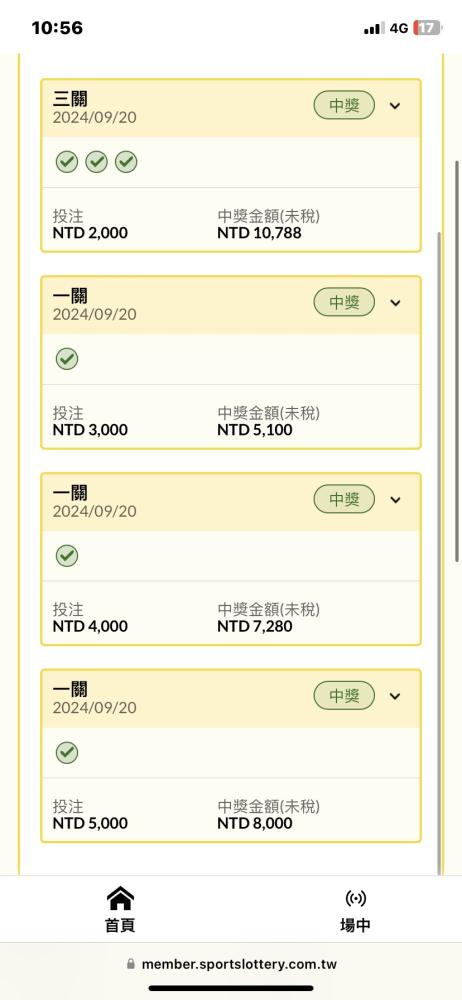Viewport: 462px width, 1000px height.
Task: Click the vertical scrollbar on the right edge
Action: point(457,360)
